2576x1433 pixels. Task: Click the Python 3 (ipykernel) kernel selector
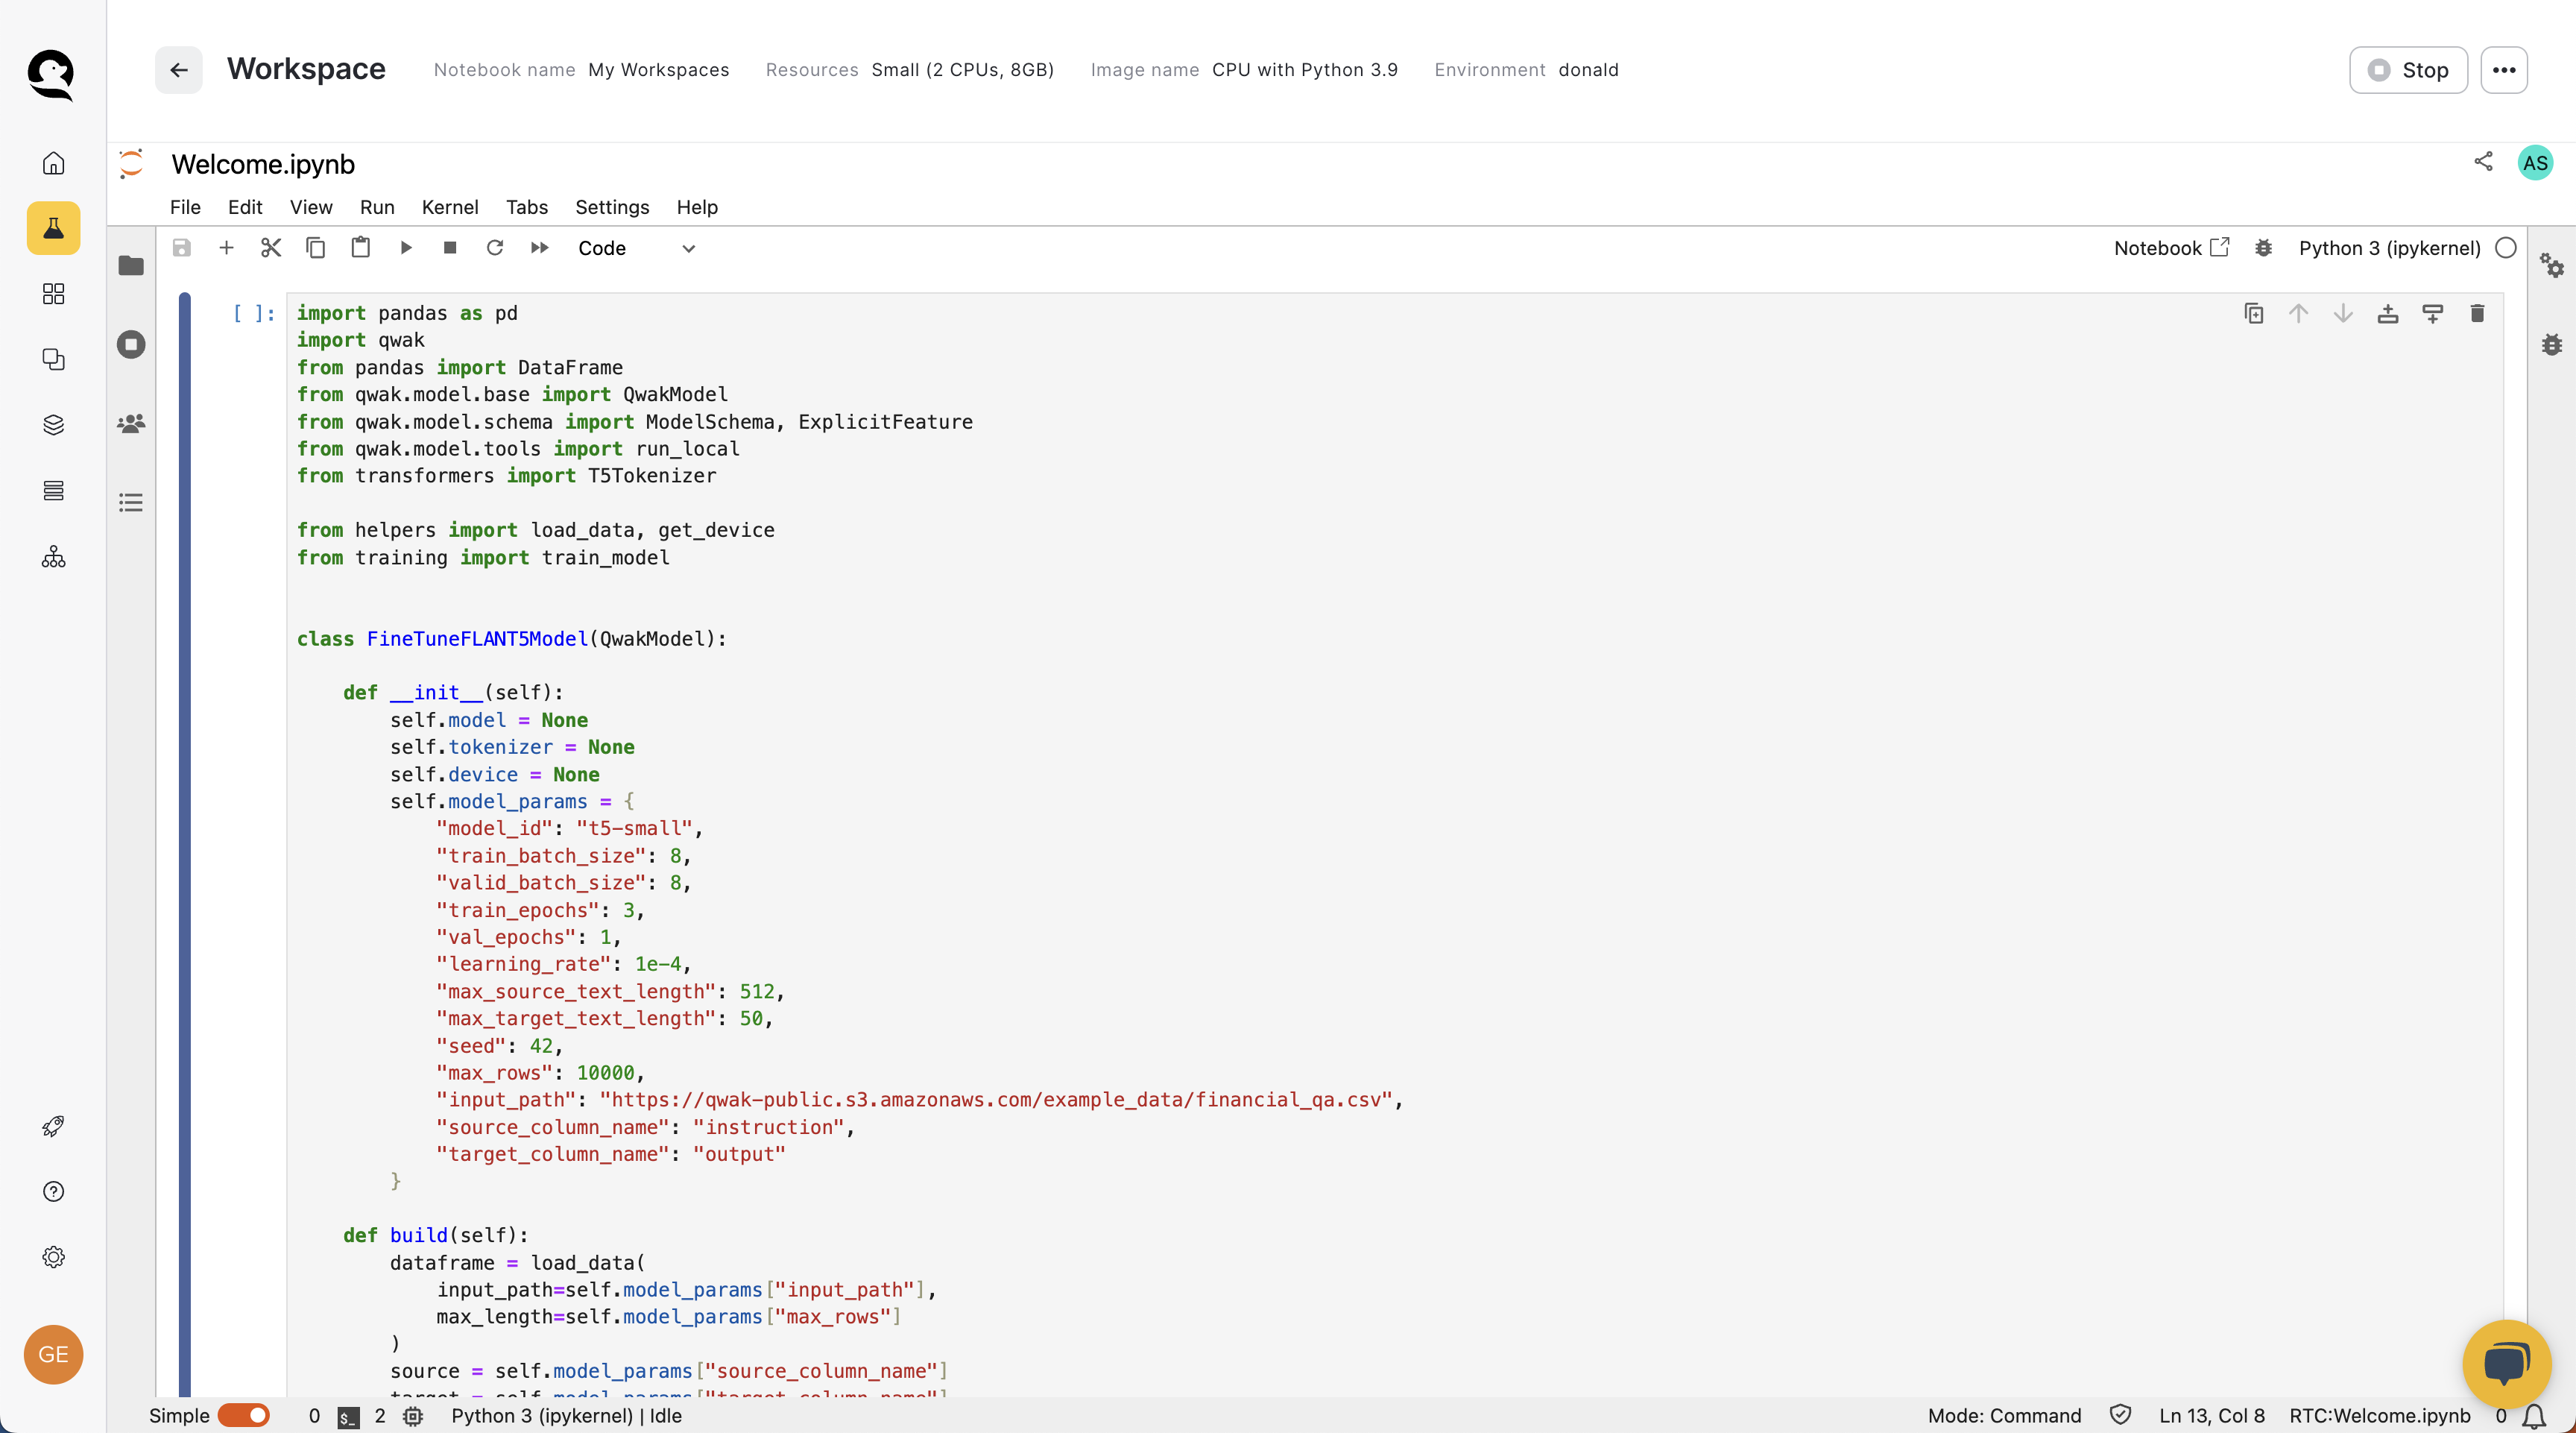2389,248
